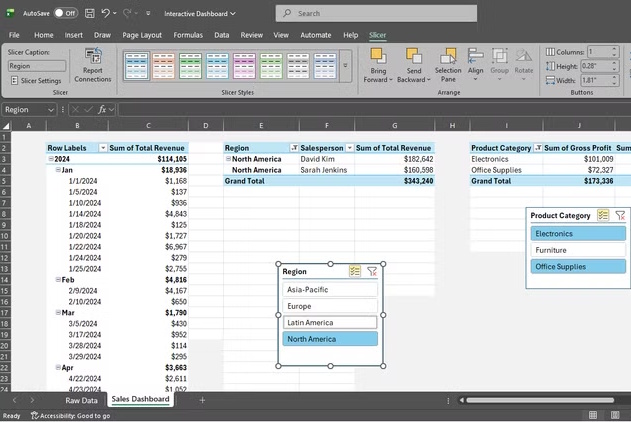This screenshot has height=422, width=631.
Task: Open Interactive Dashboard file name dropdown
Action: [x=200, y=14]
